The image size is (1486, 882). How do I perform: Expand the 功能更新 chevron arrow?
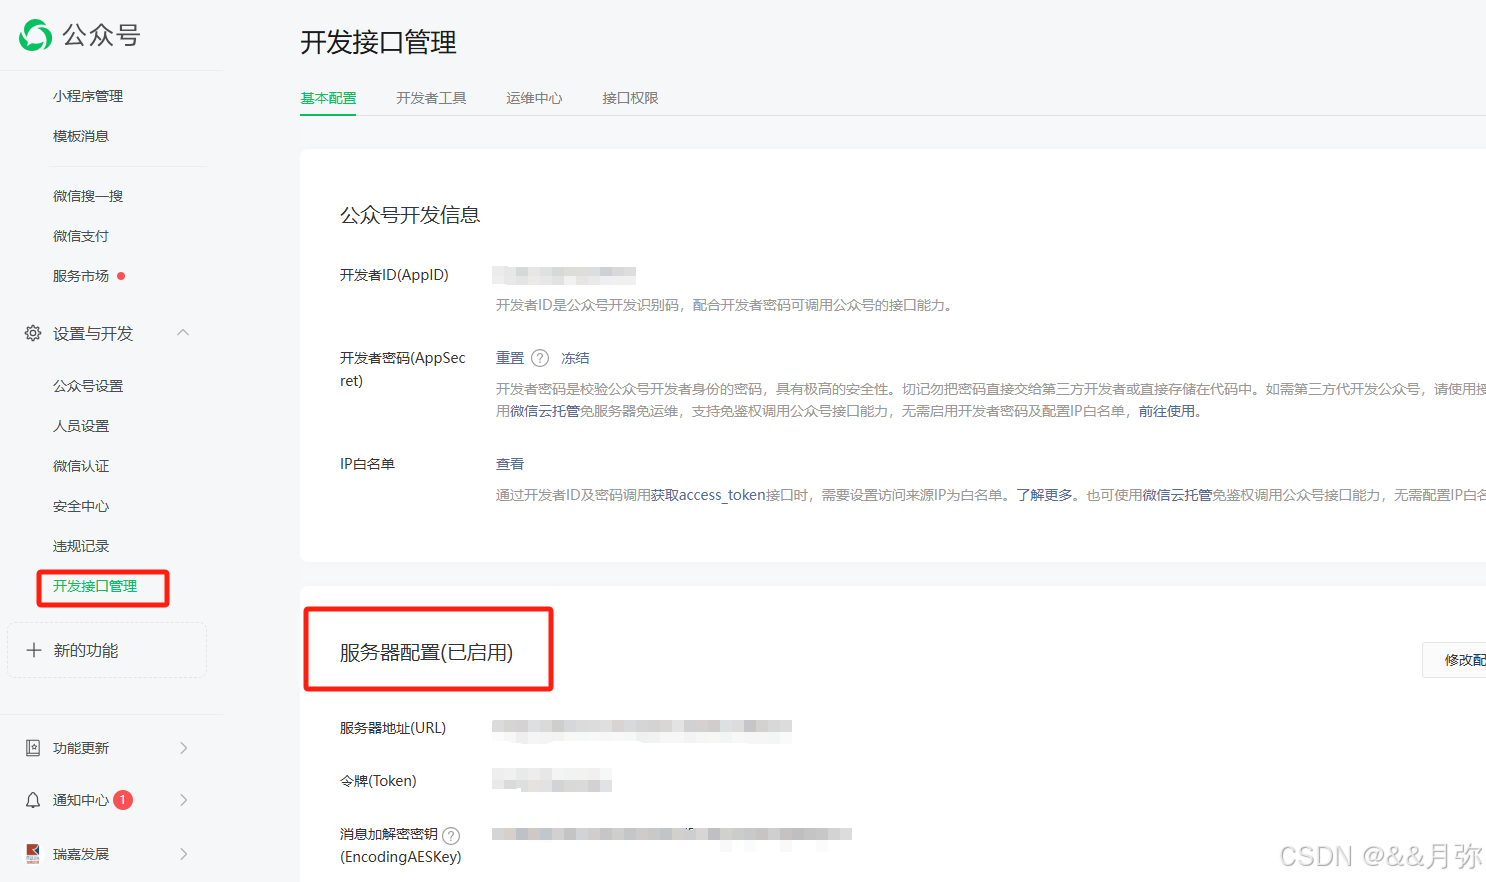[x=184, y=748]
